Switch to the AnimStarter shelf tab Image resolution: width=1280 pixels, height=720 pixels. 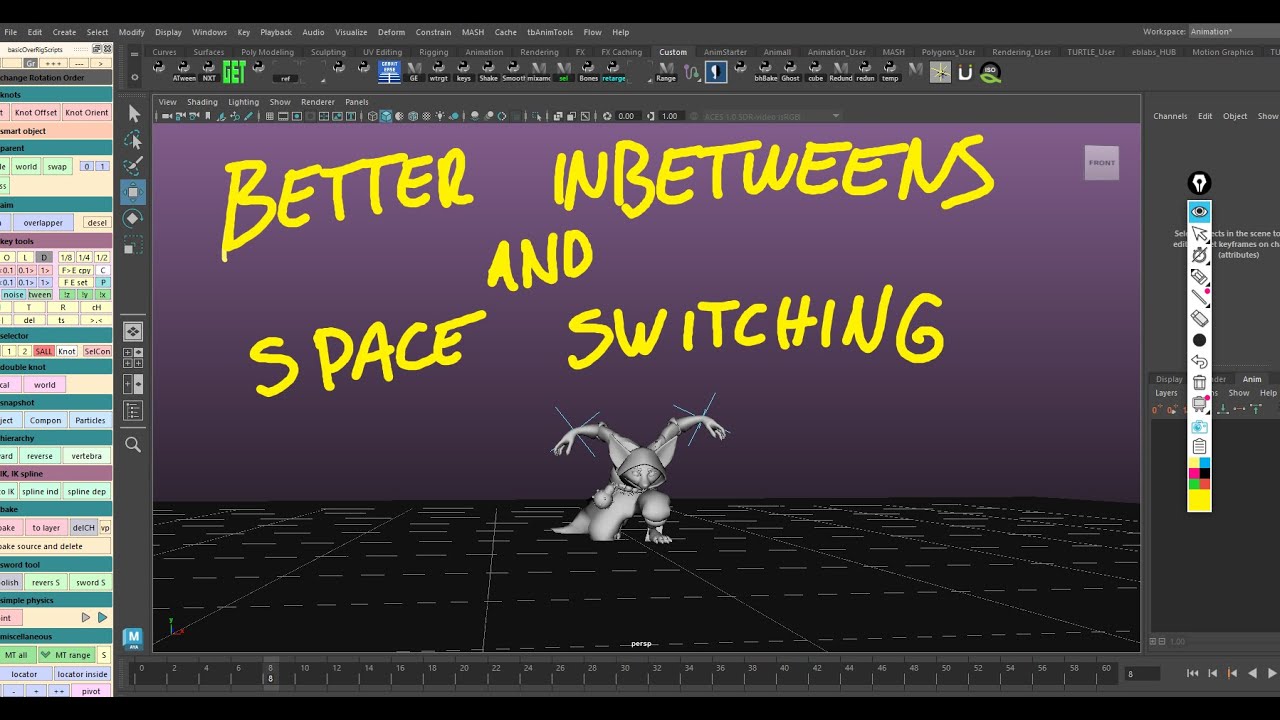coord(725,52)
